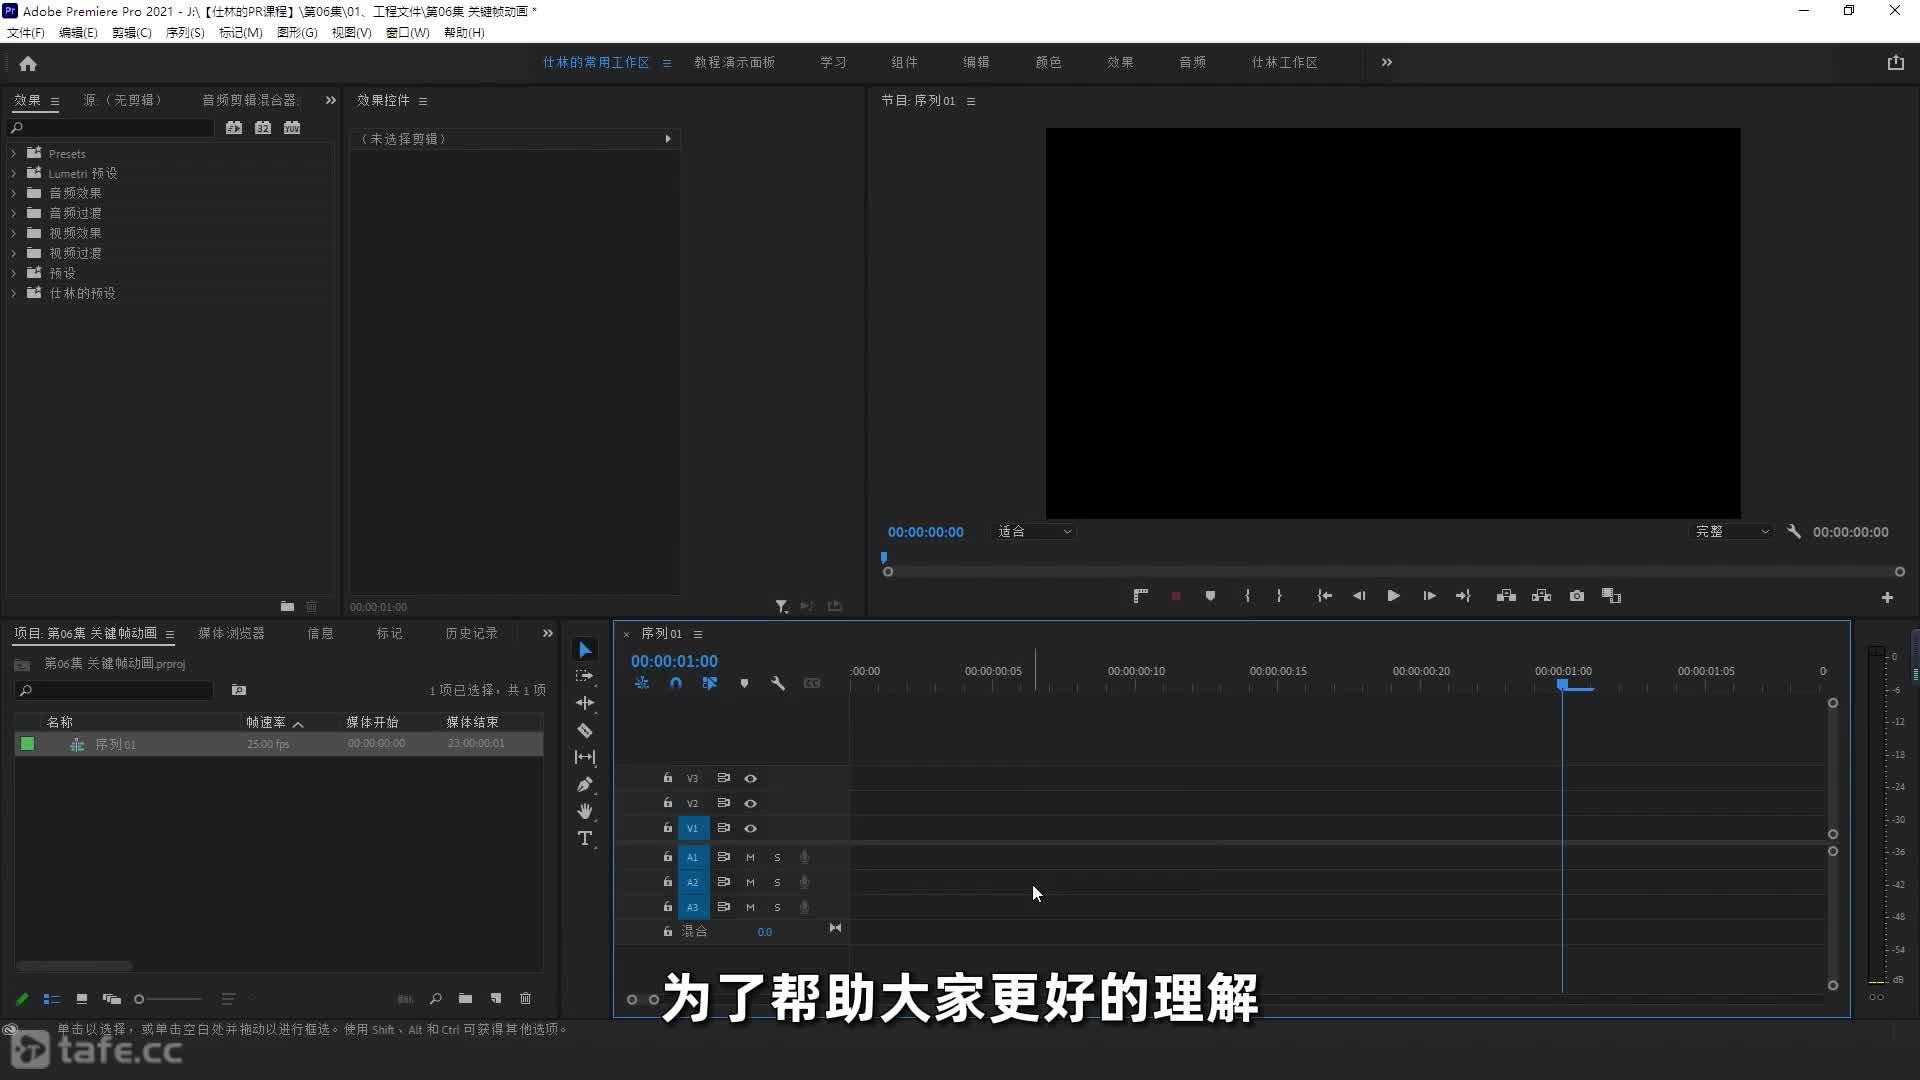Select the Hand tool
Image resolution: width=1920 pixels, height=1080 pixels.
click(585, 811)
